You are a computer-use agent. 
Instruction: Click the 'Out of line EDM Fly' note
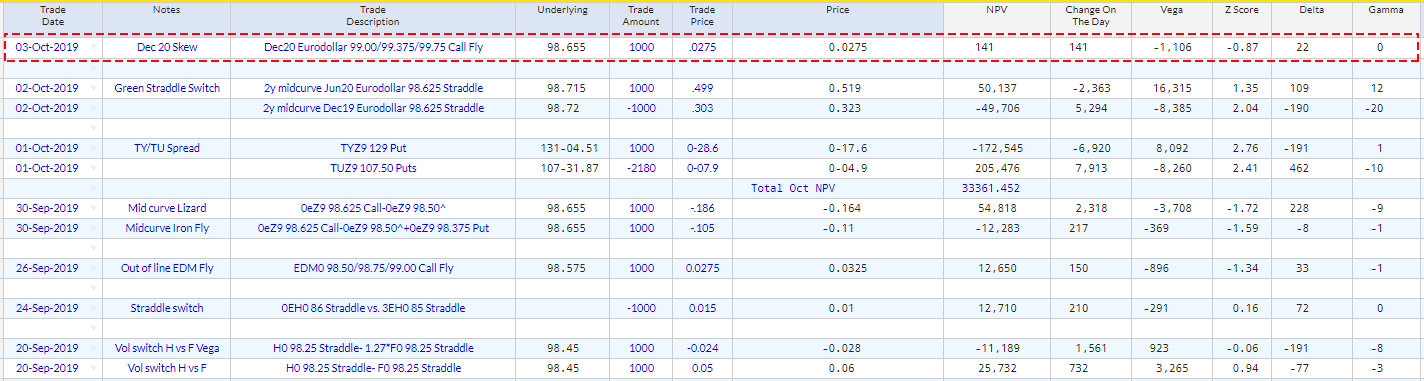point(167,268)
